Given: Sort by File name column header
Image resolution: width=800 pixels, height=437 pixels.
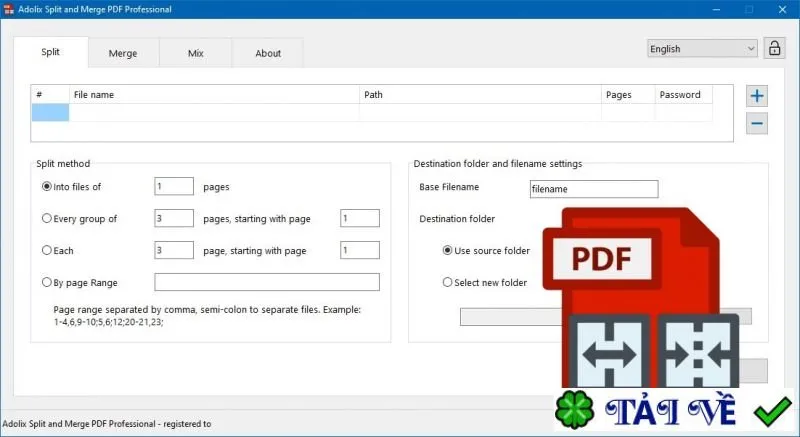Looking at the screenshot, I should [x=214, y=94].
